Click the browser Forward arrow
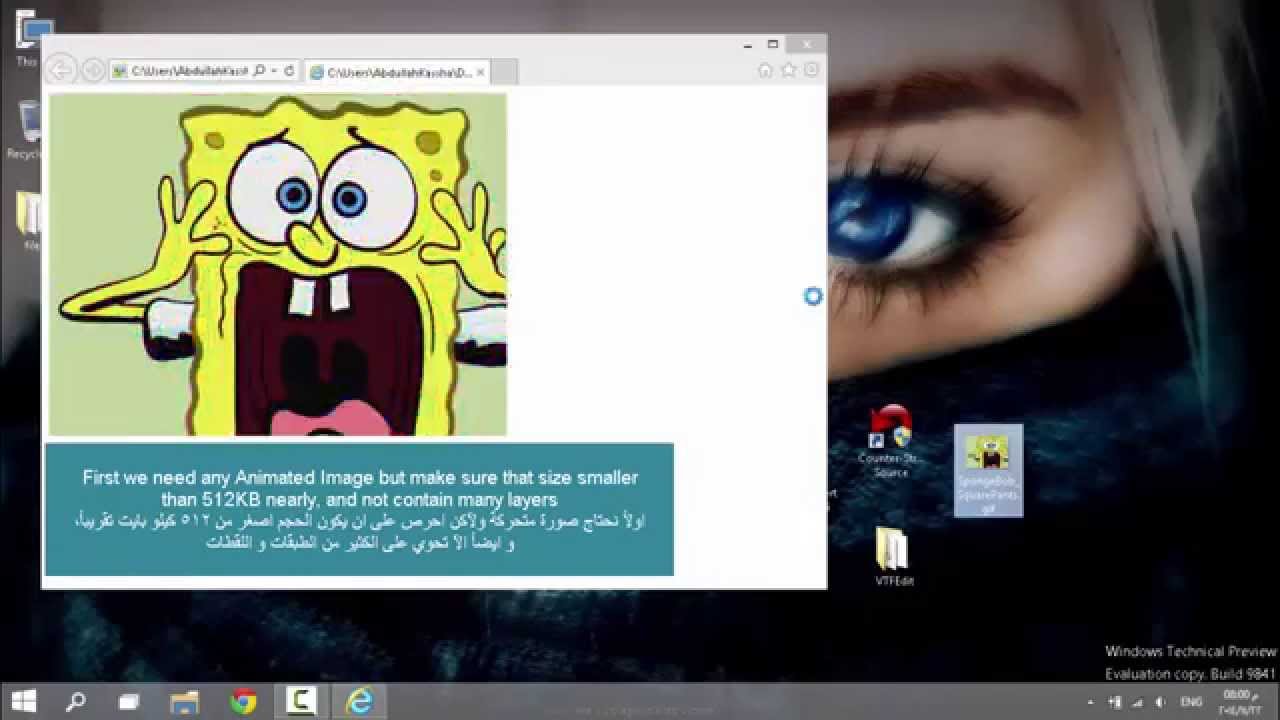 tap(93, 70)
